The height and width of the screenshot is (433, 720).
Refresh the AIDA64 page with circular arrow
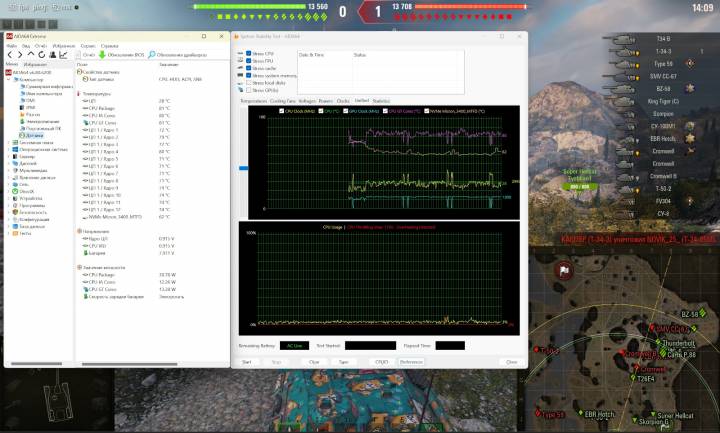41,55
